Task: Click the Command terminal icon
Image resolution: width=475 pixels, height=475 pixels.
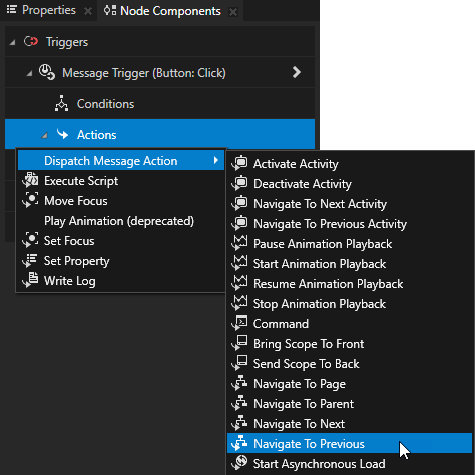Action: tap(240, 323)
